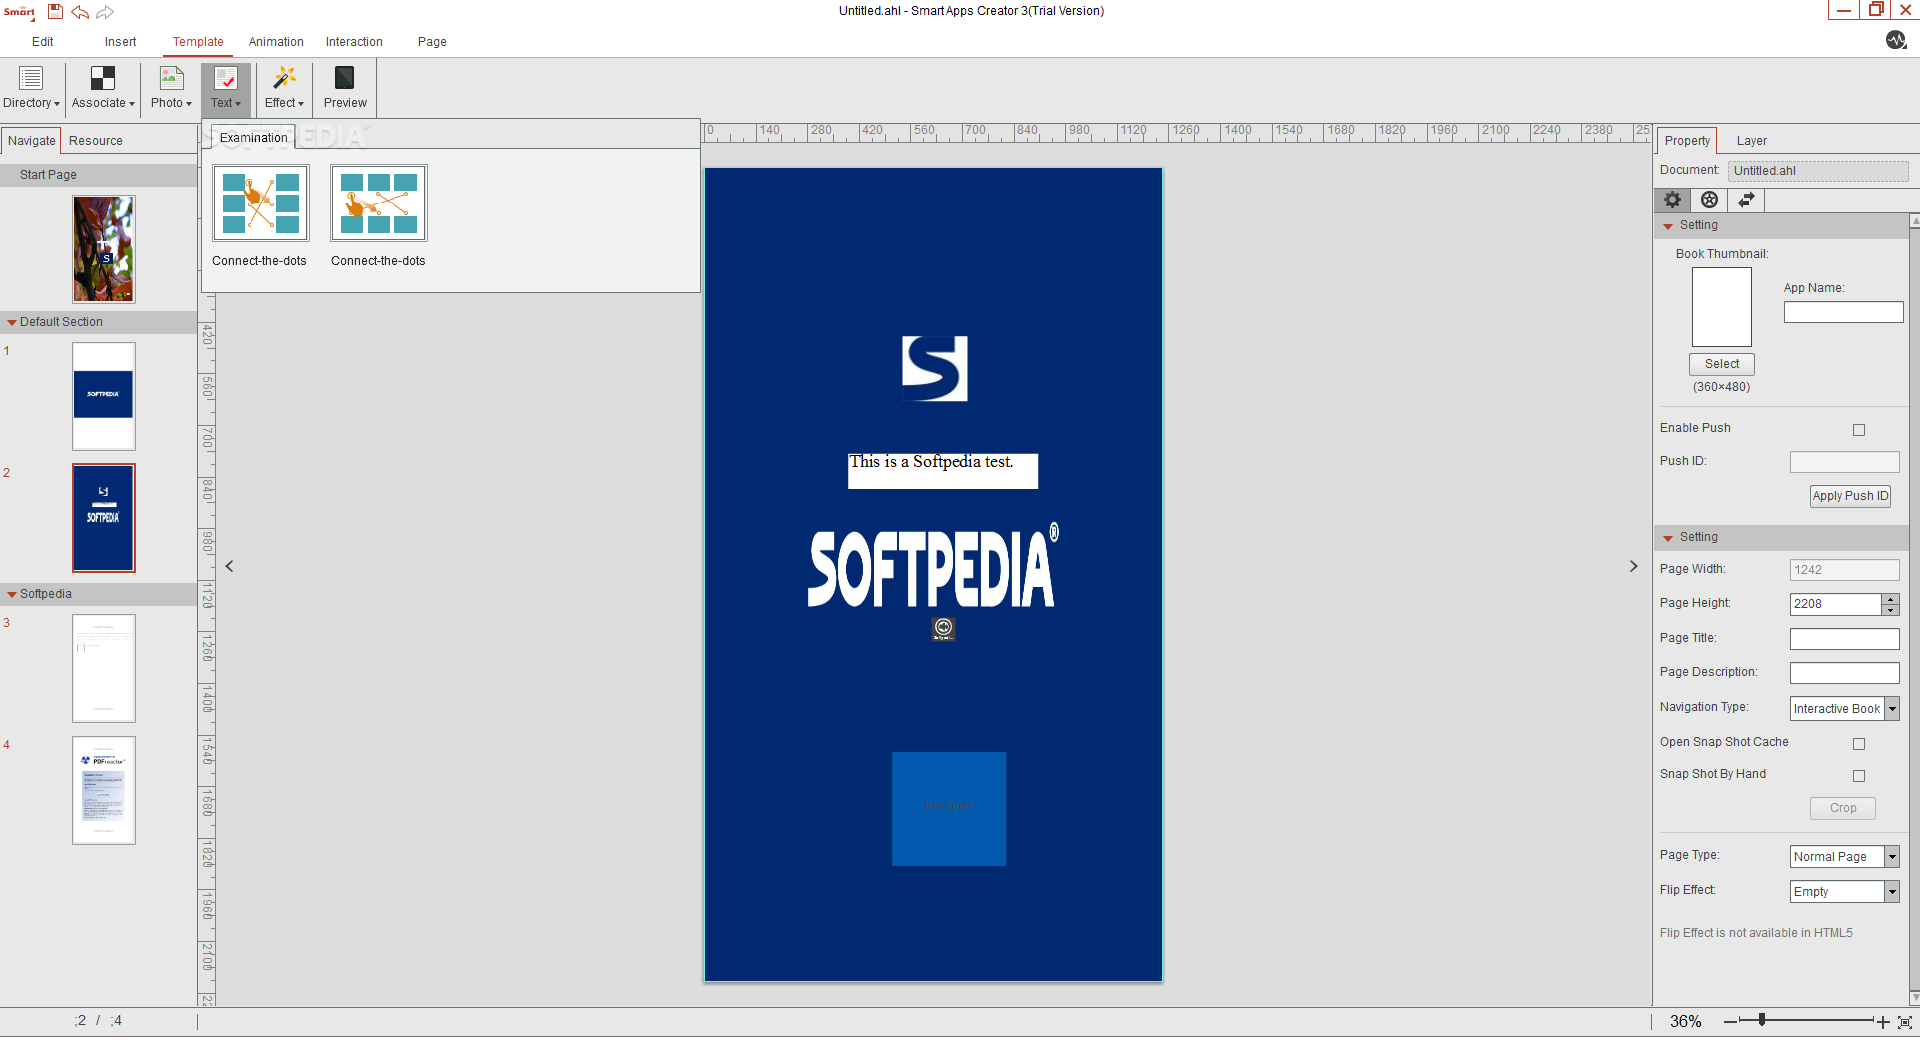Toggle Snap Shot By Hand checkbox
The height and width of the screenshot is (1040, 1920).
coord(1859,776)
